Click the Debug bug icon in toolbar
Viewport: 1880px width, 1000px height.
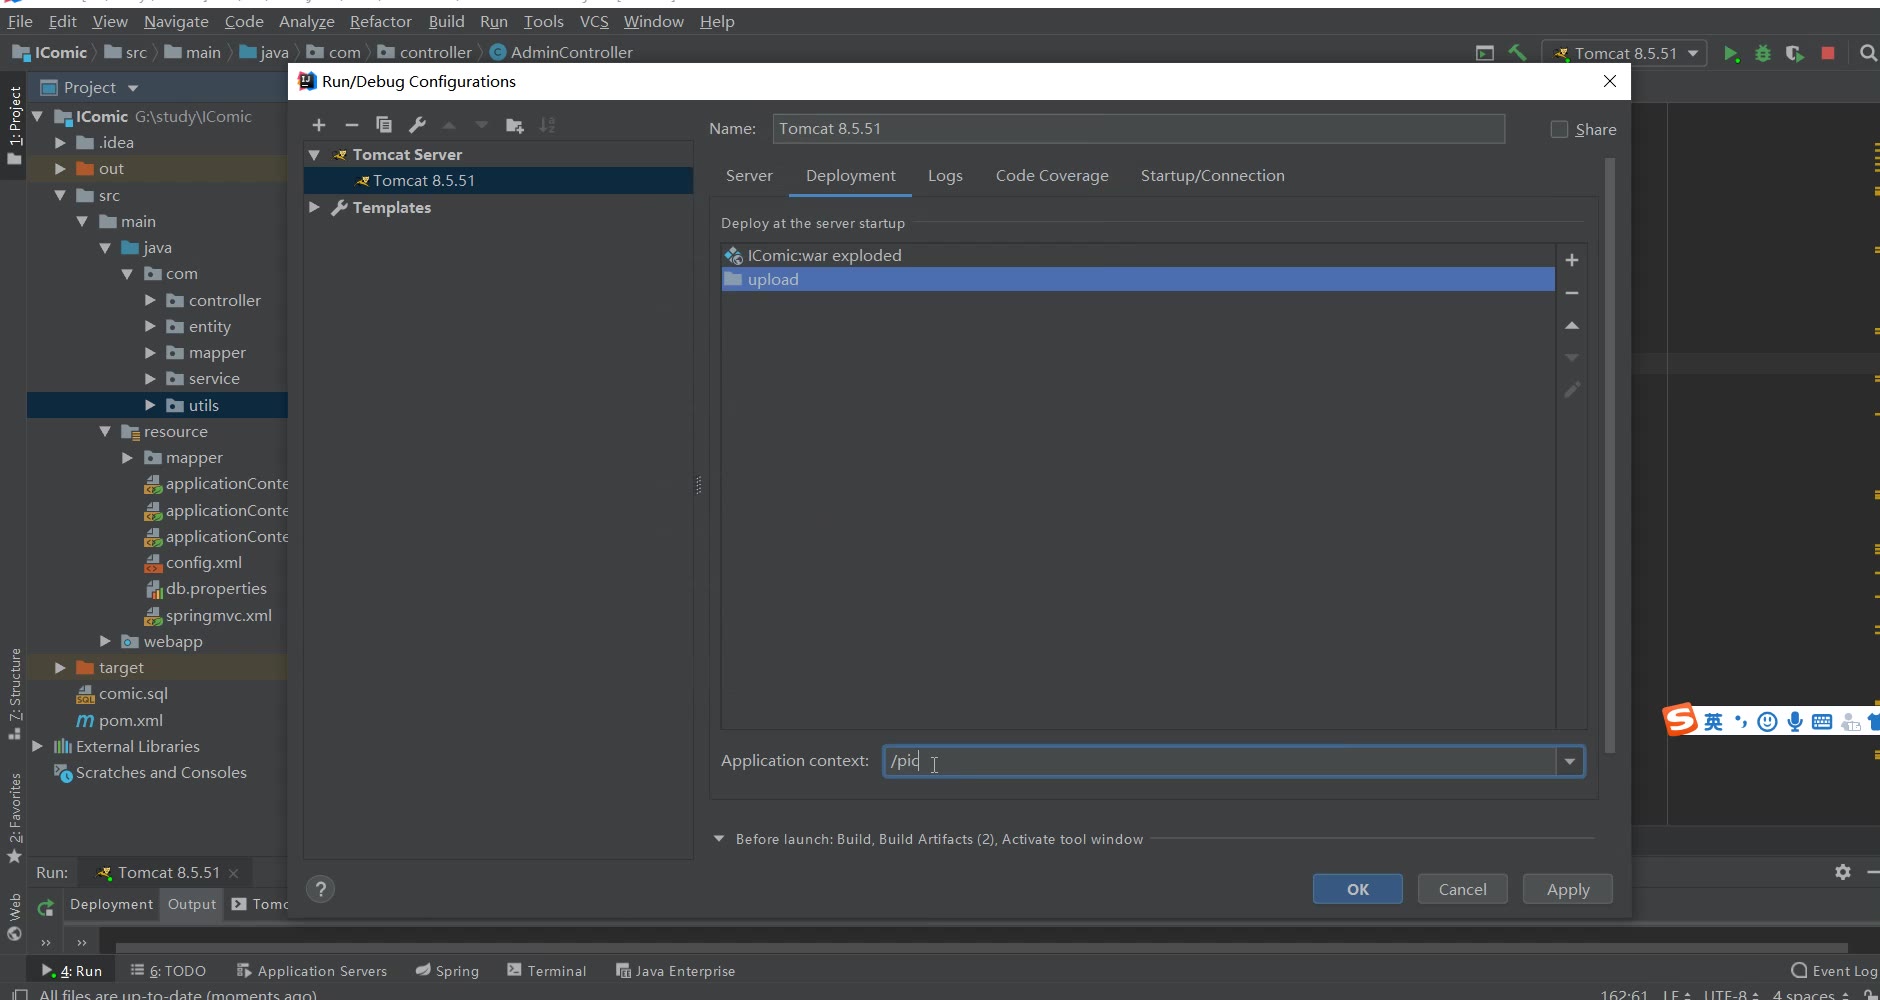point(1763,53)
